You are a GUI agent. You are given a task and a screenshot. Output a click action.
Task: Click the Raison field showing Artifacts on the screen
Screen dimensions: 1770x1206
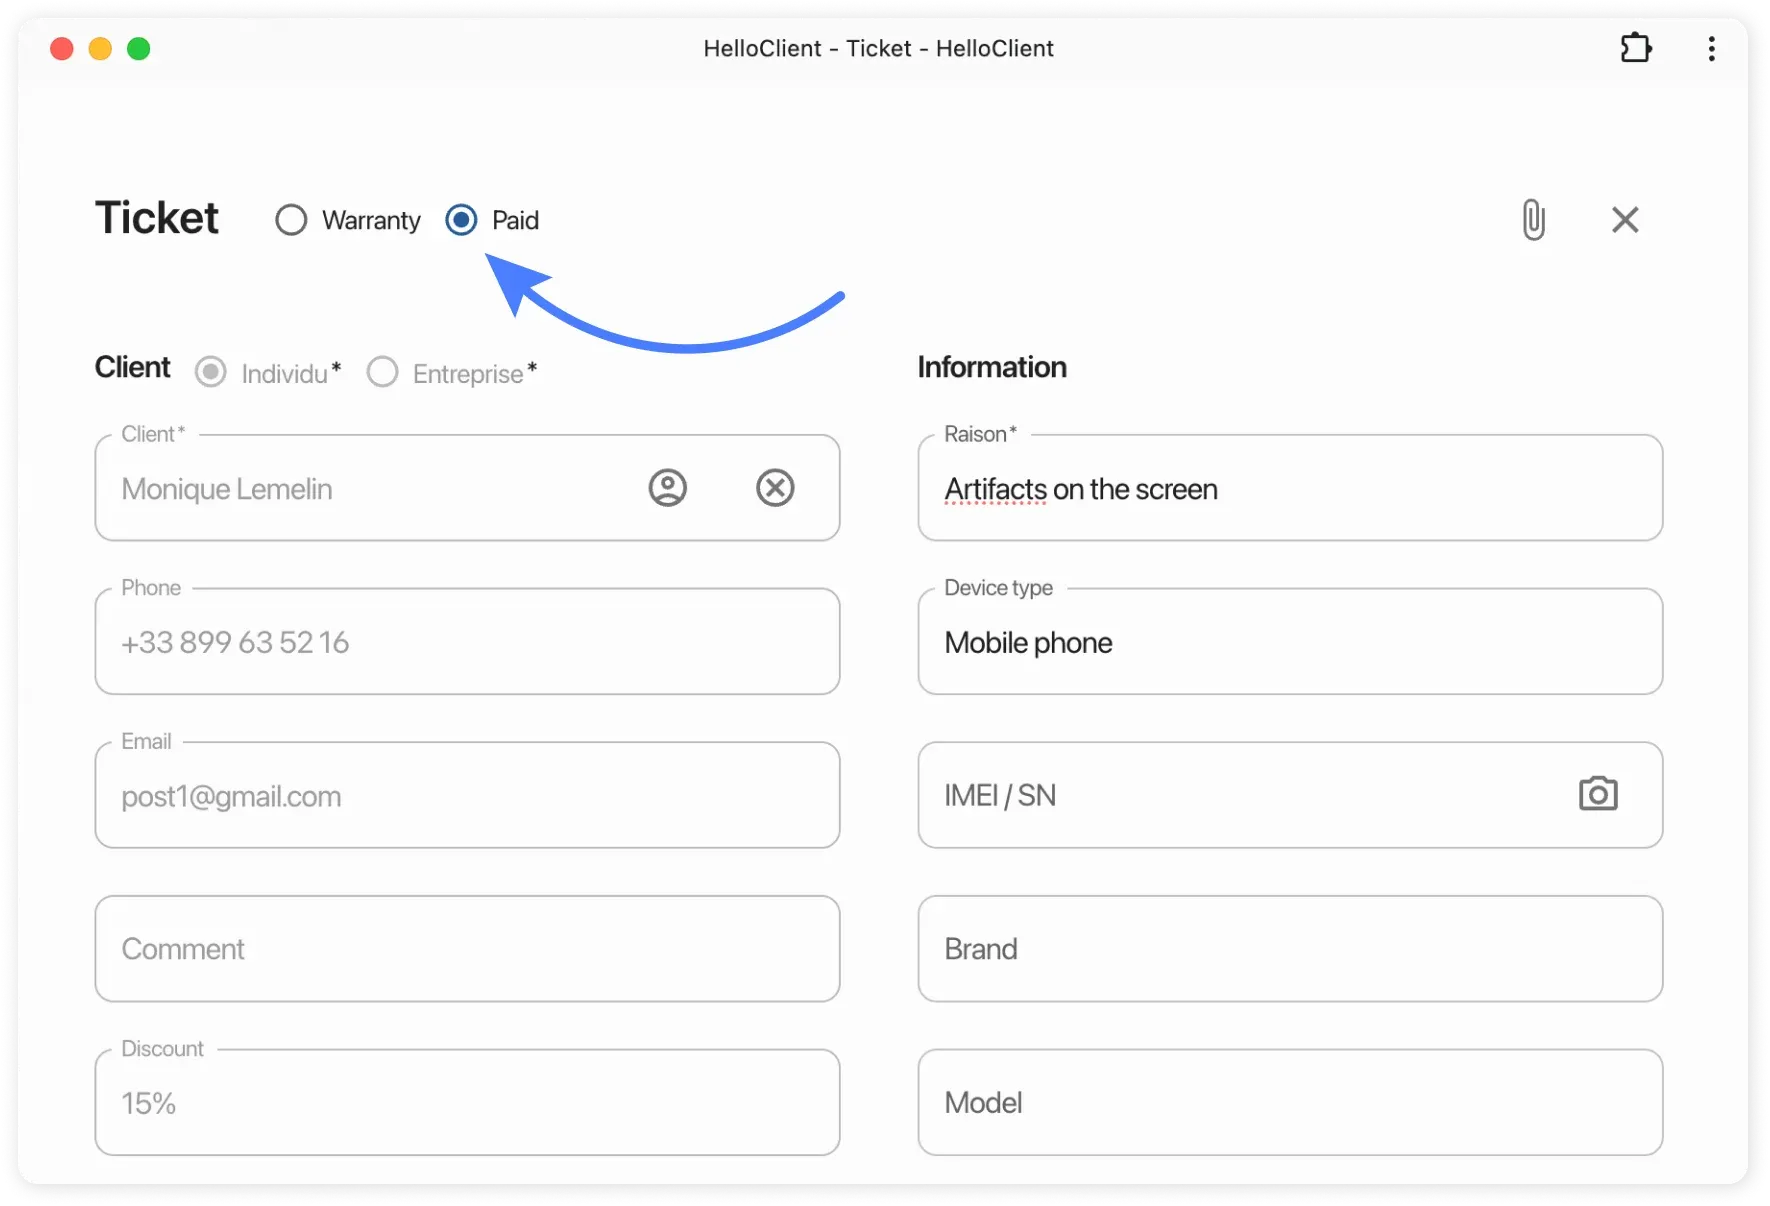click(x=1290, y=489)
